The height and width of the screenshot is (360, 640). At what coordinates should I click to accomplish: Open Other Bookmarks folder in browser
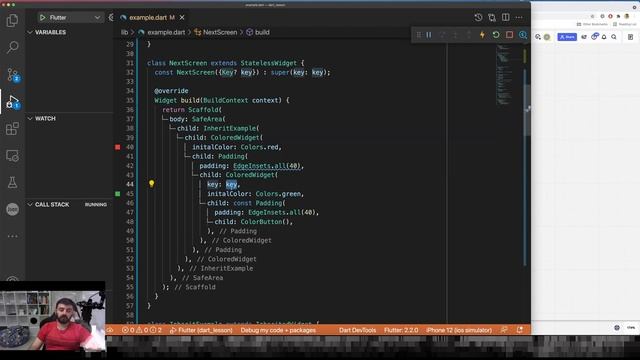(x=592, y=24)
